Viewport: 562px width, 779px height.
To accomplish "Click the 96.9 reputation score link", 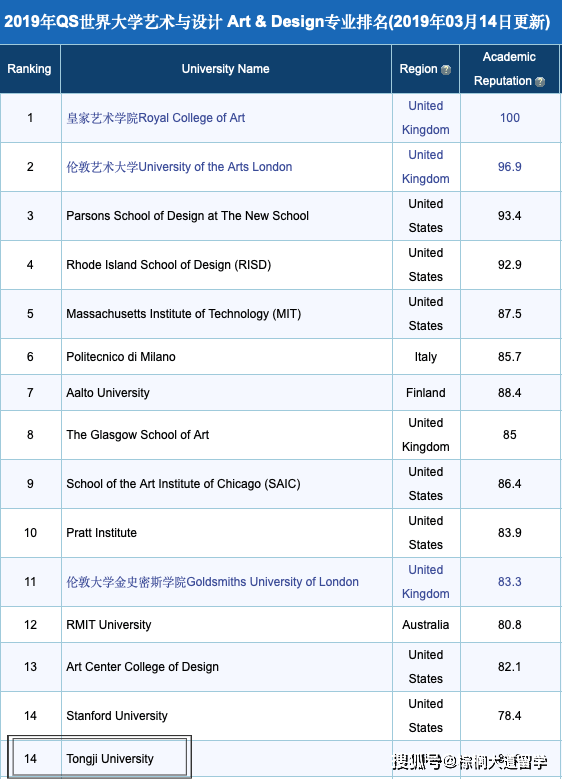I will 509,167.
